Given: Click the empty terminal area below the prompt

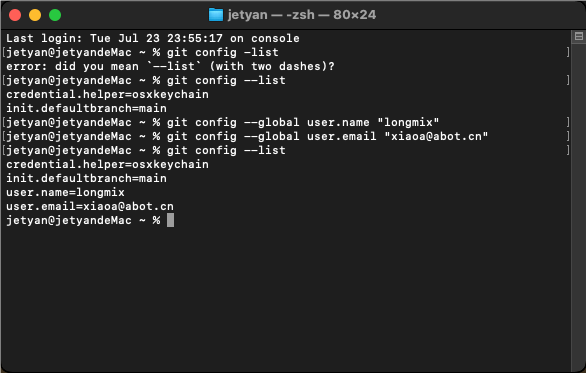Looking at the screenshot, I should point(286,299).
